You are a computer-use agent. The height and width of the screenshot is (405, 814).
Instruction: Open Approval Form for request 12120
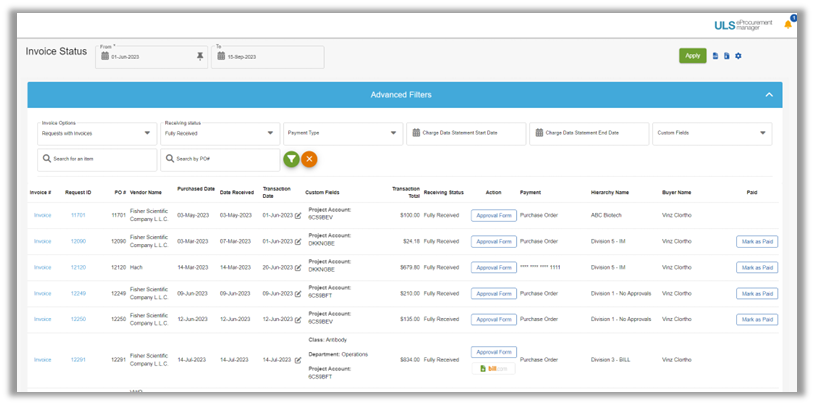coord(493,267)
